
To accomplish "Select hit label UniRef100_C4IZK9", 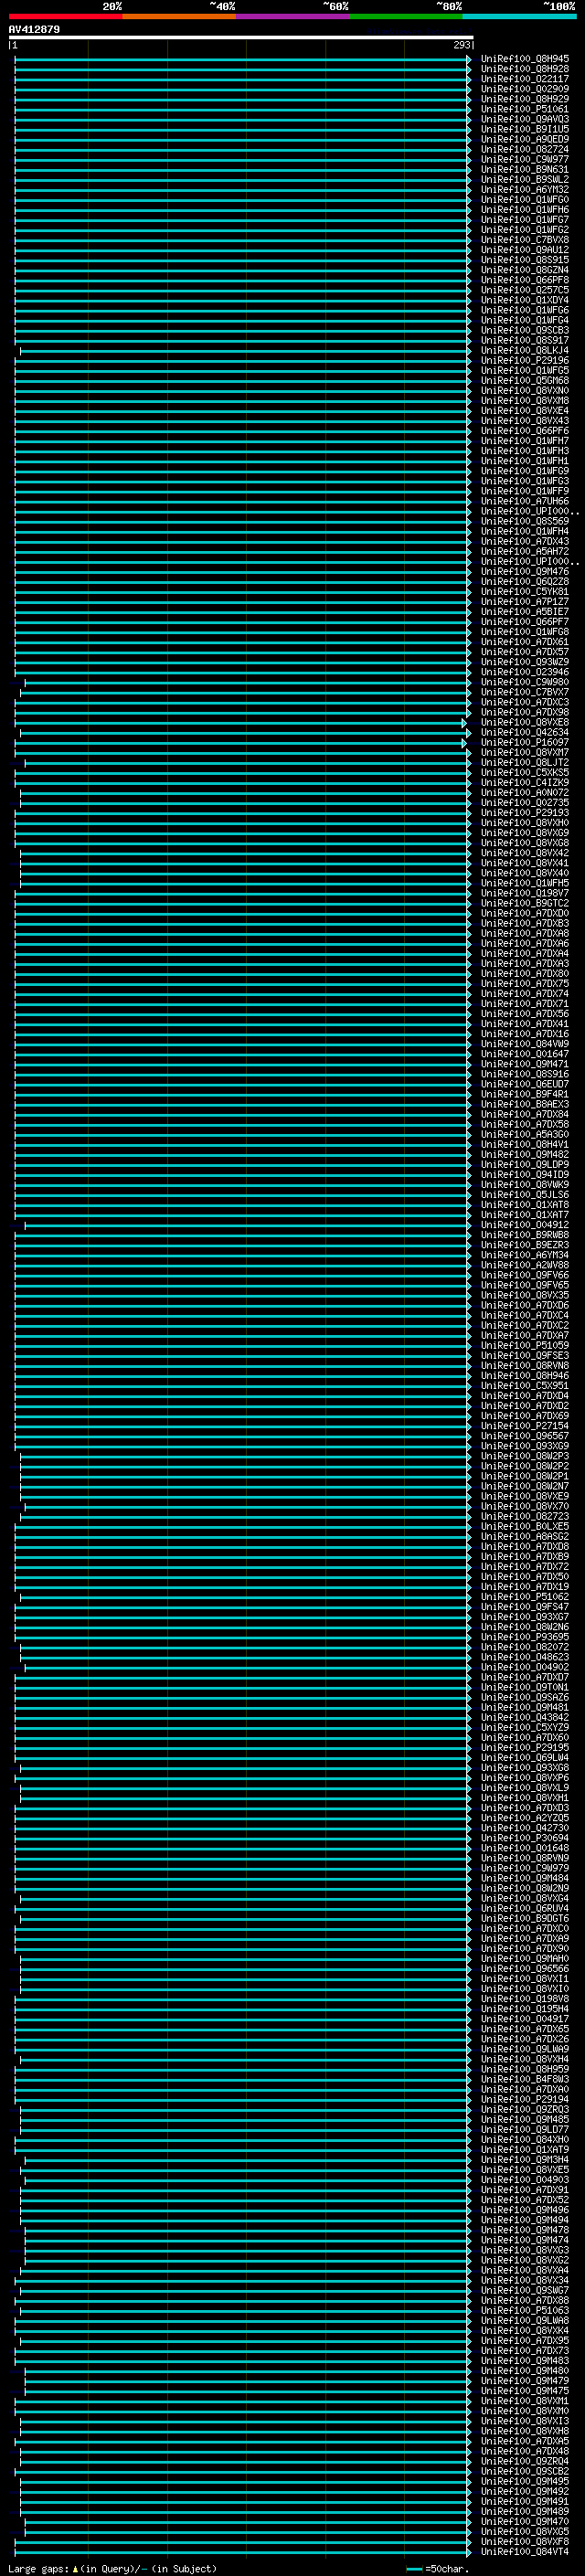I will pyautogui.click(x=525, y=782).
